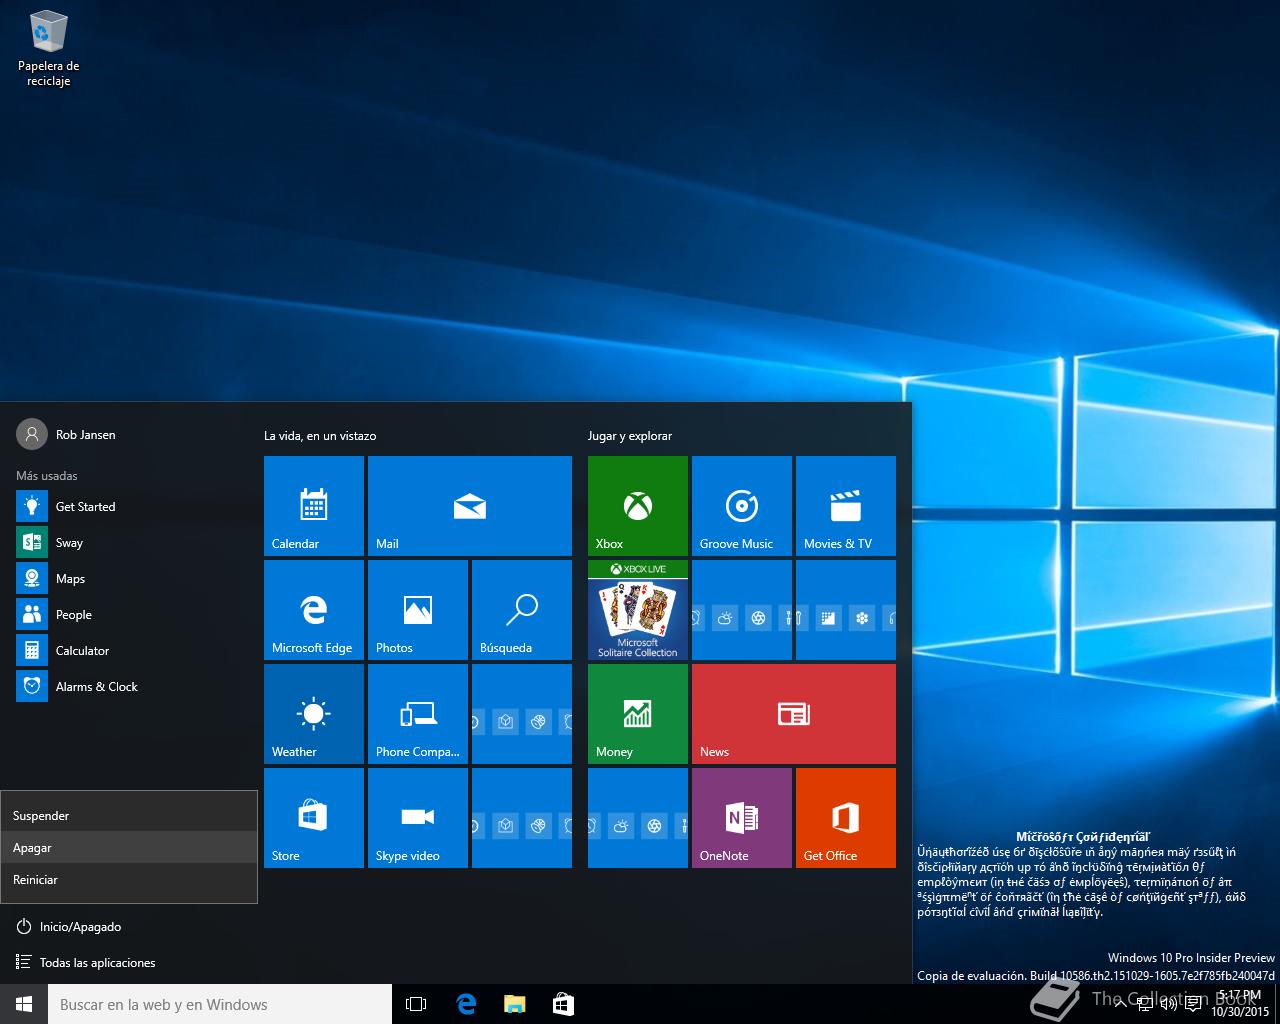Open the Store from the taskbar
This screenshot has width=1280, height=1024.
point(563,1004)
